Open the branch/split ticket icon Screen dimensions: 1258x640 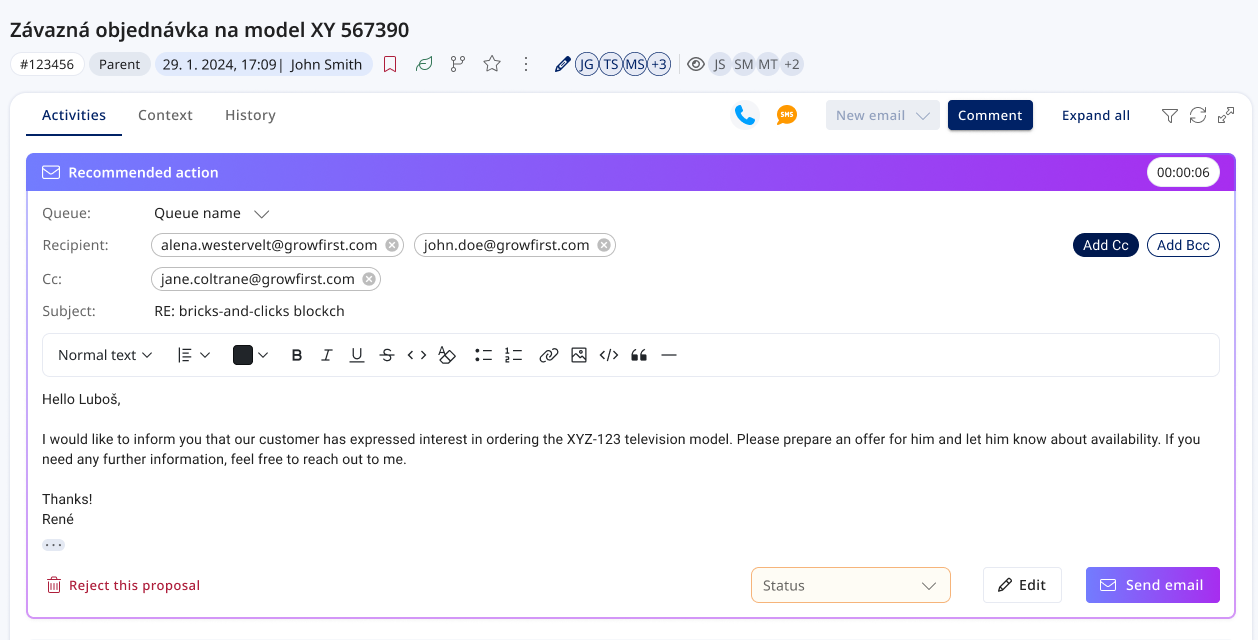[457, 63]
